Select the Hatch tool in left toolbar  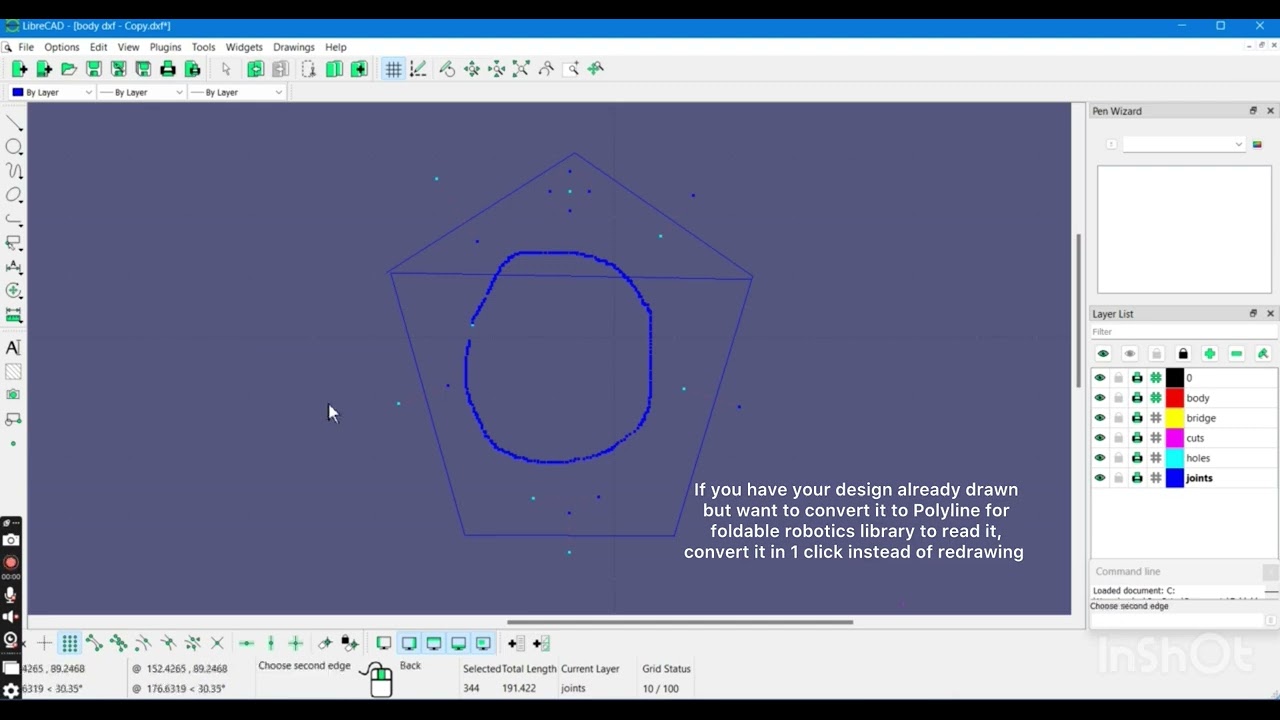point(13,372)
